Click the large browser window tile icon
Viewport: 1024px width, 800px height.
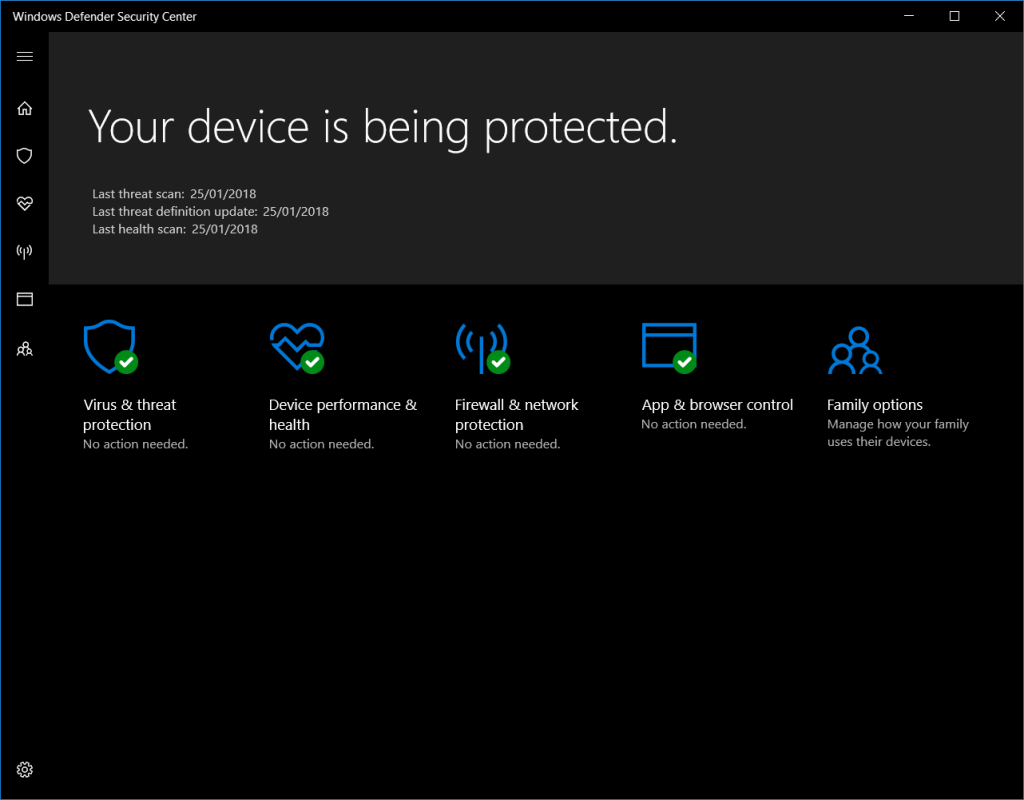[x=669, y=348]
